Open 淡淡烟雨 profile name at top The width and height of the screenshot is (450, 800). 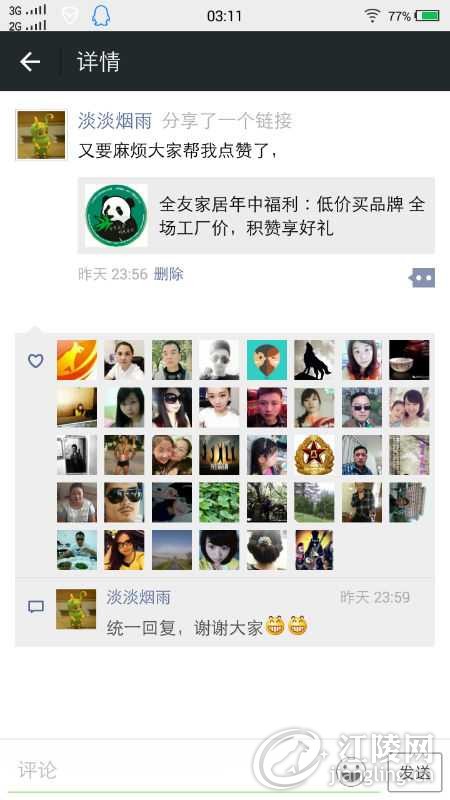tap(115, 121)
